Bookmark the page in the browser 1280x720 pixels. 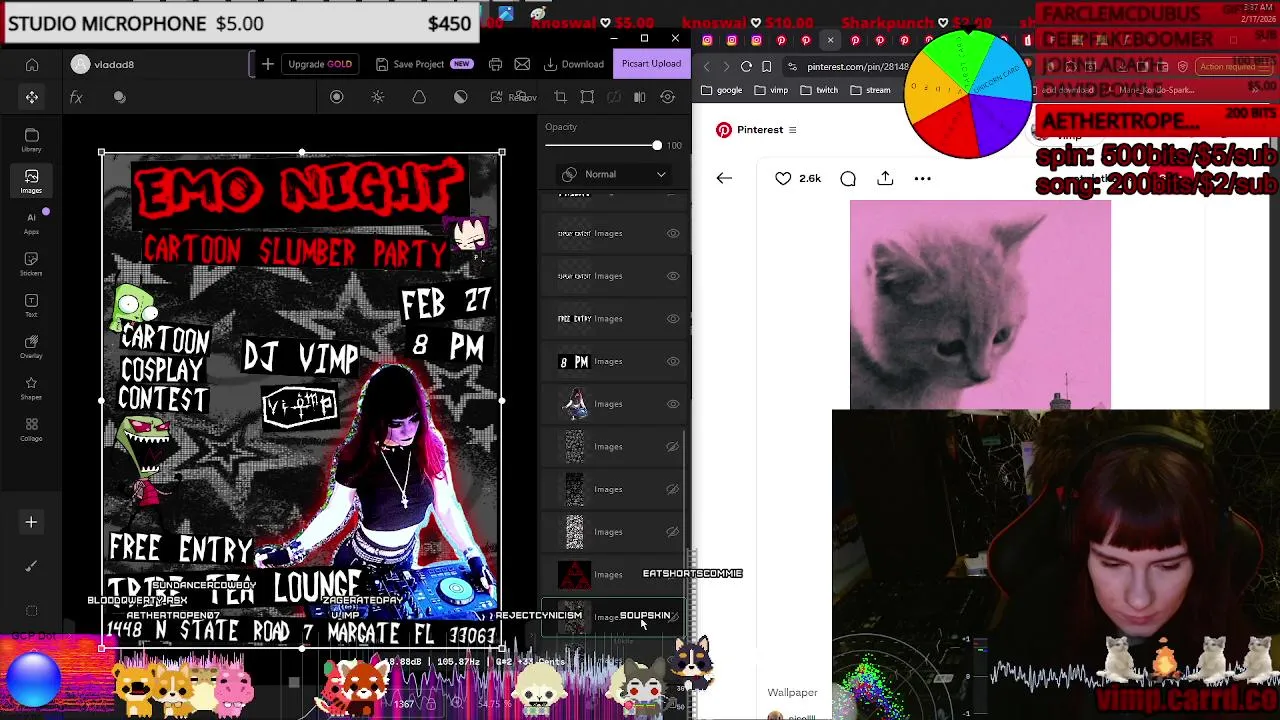767,66
